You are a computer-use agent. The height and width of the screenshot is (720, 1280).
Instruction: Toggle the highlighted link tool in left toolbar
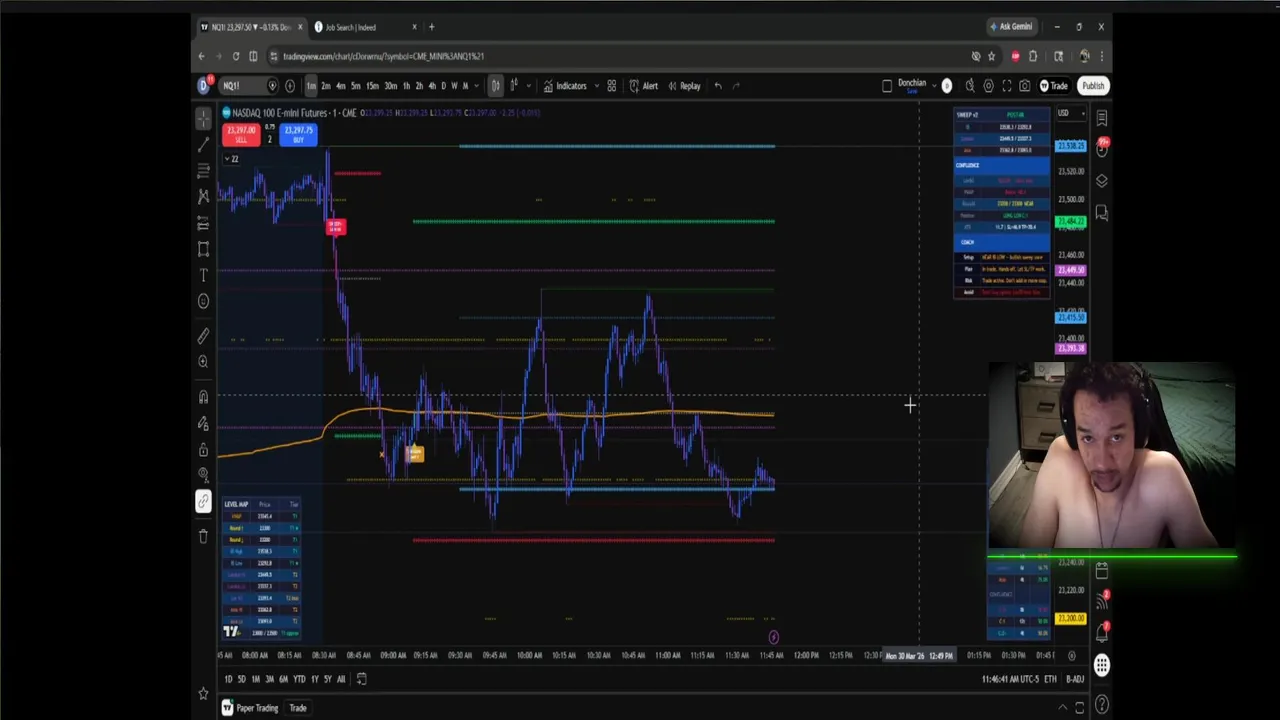coord(203,501)
